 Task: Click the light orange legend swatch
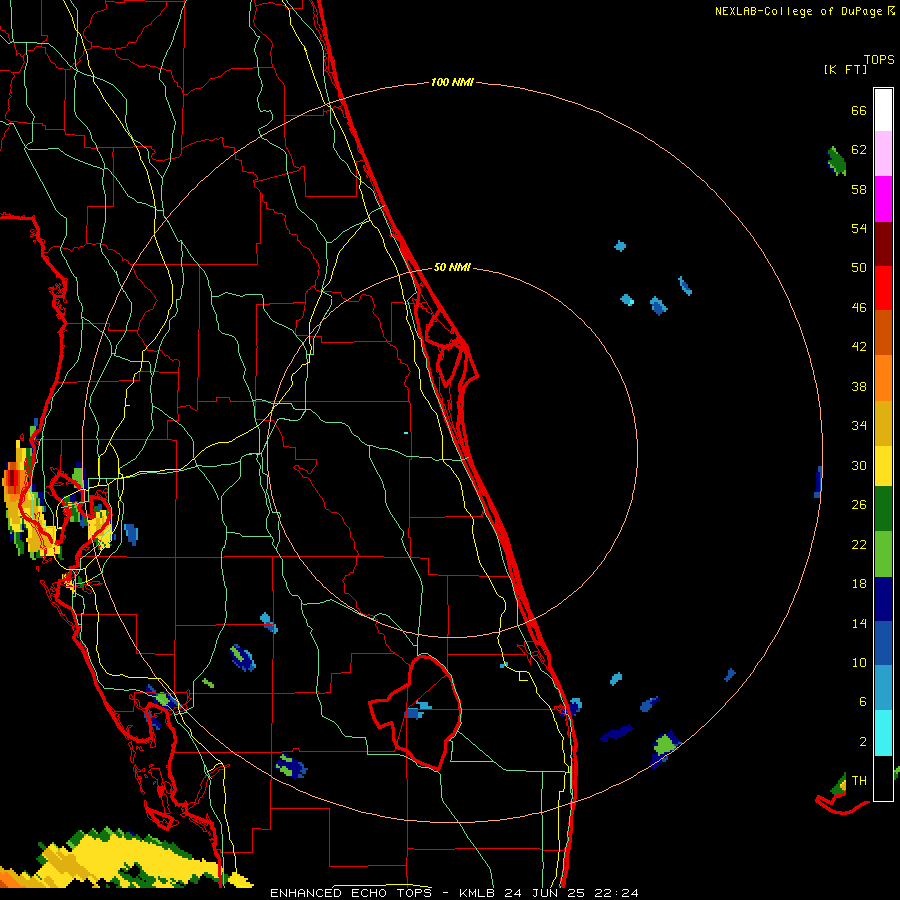tap(883, 378)
